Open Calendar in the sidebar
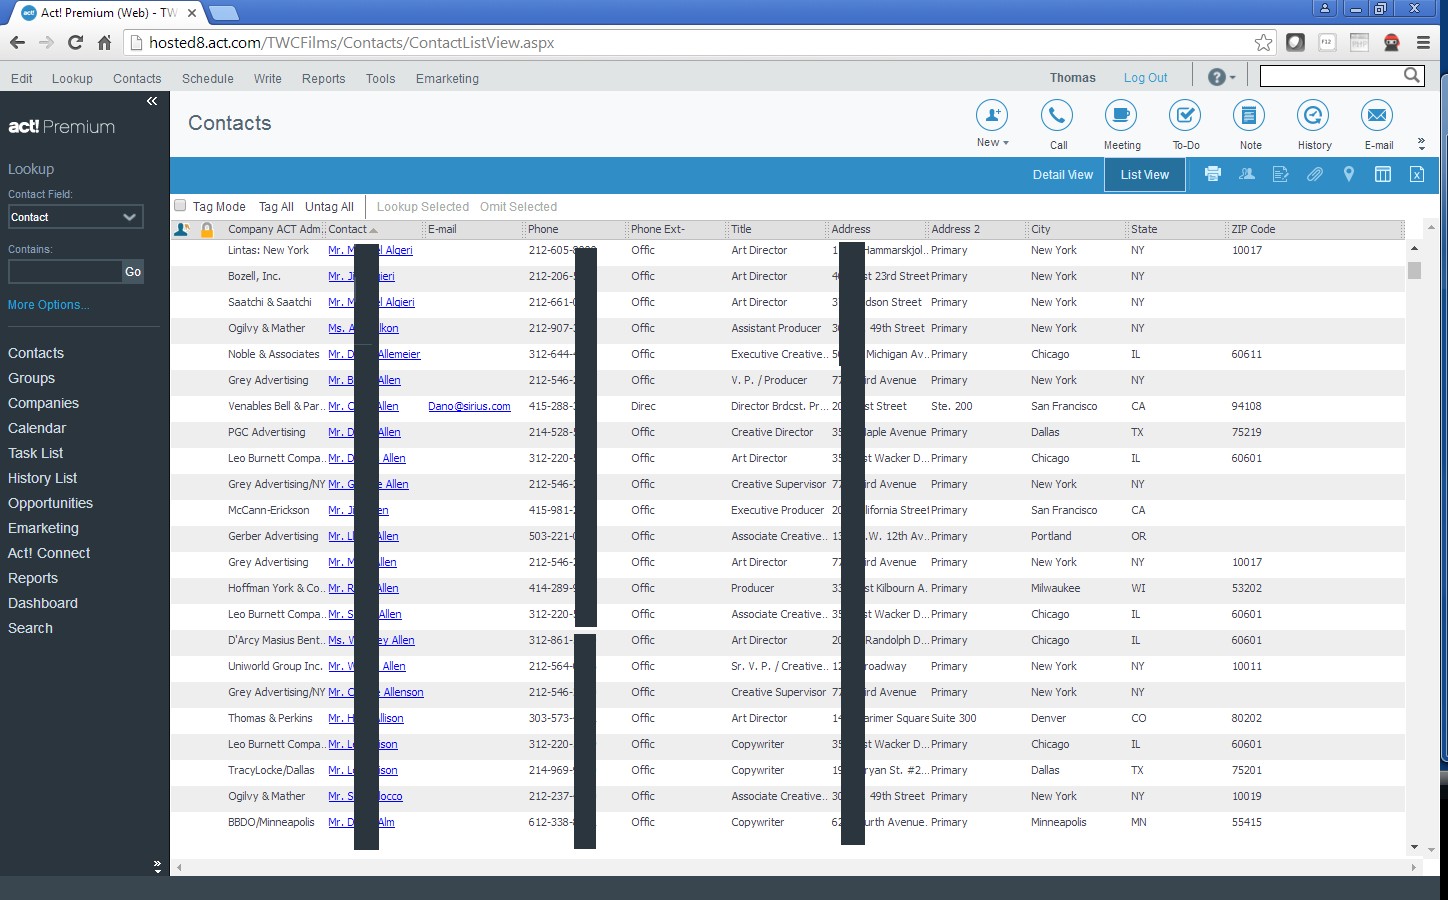This screenshot has height=900, width=1448. point(37,428)
